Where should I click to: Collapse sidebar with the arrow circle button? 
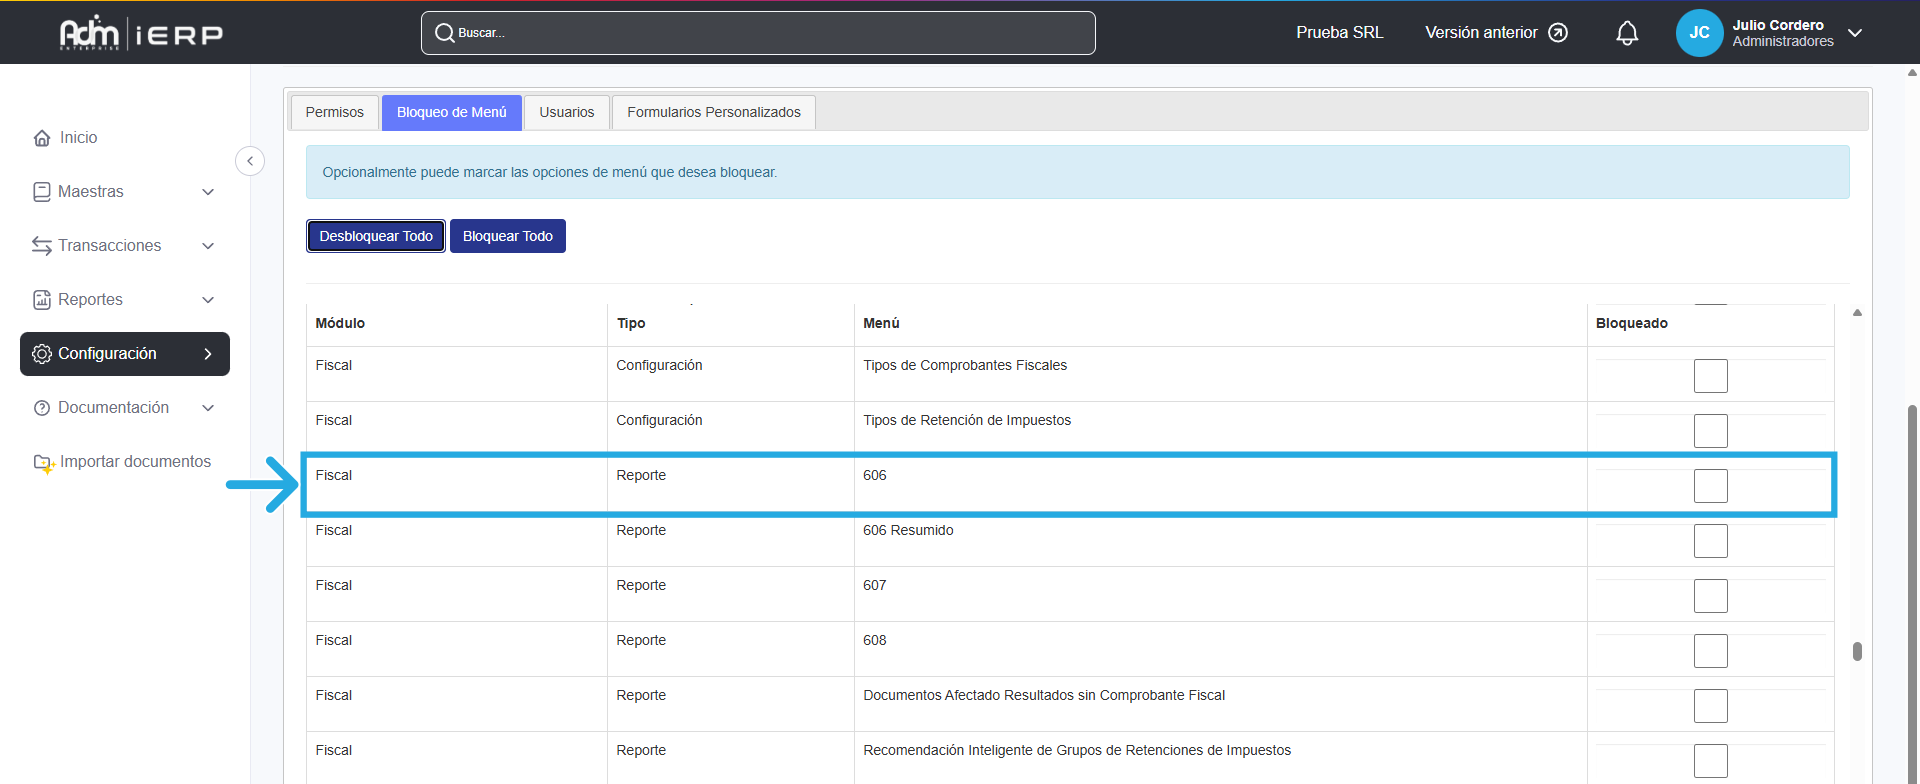[250, 161]
